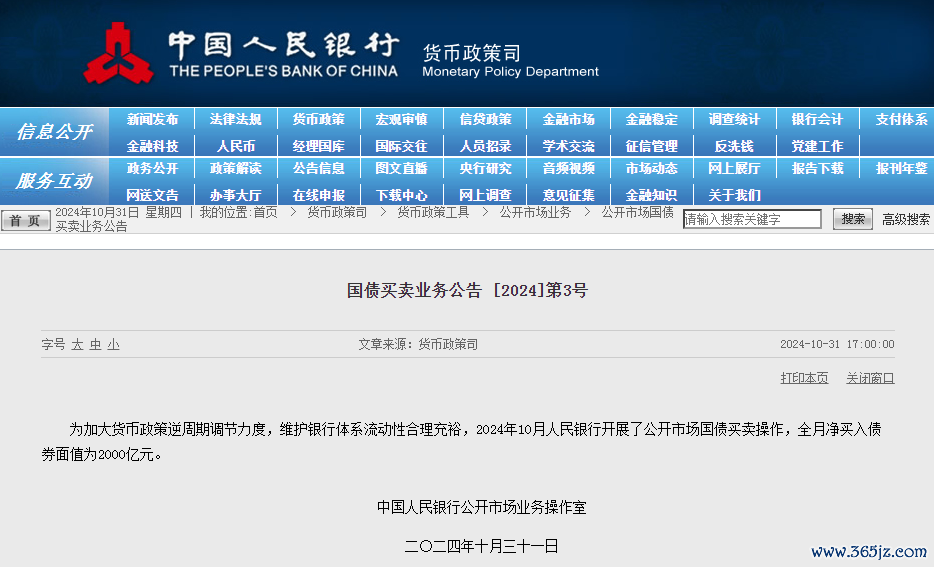The width and height of the screenshot is (934, 567).
Task: Open 下载中心 menu item
Action: (401, 195)
